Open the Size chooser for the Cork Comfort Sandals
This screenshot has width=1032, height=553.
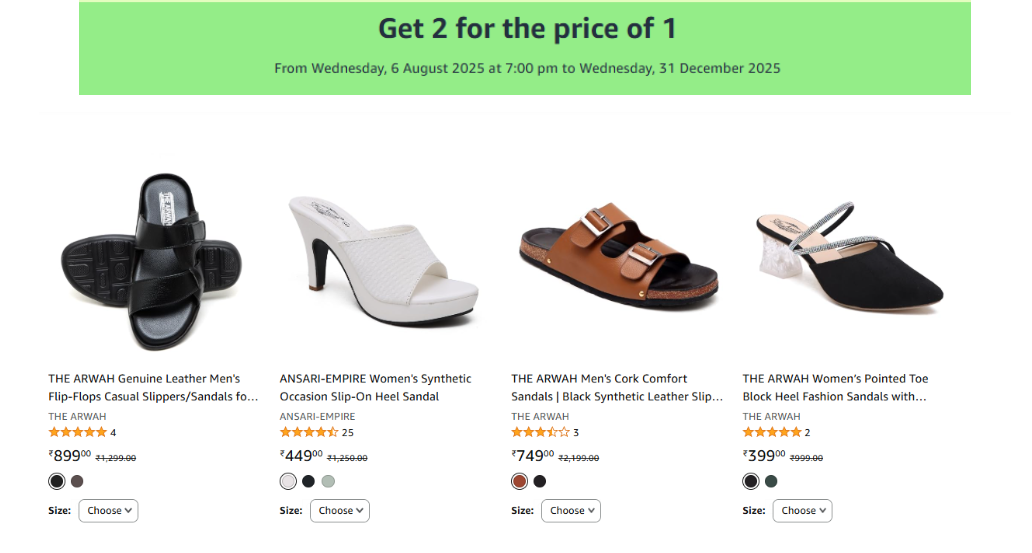tap(571, 510)
